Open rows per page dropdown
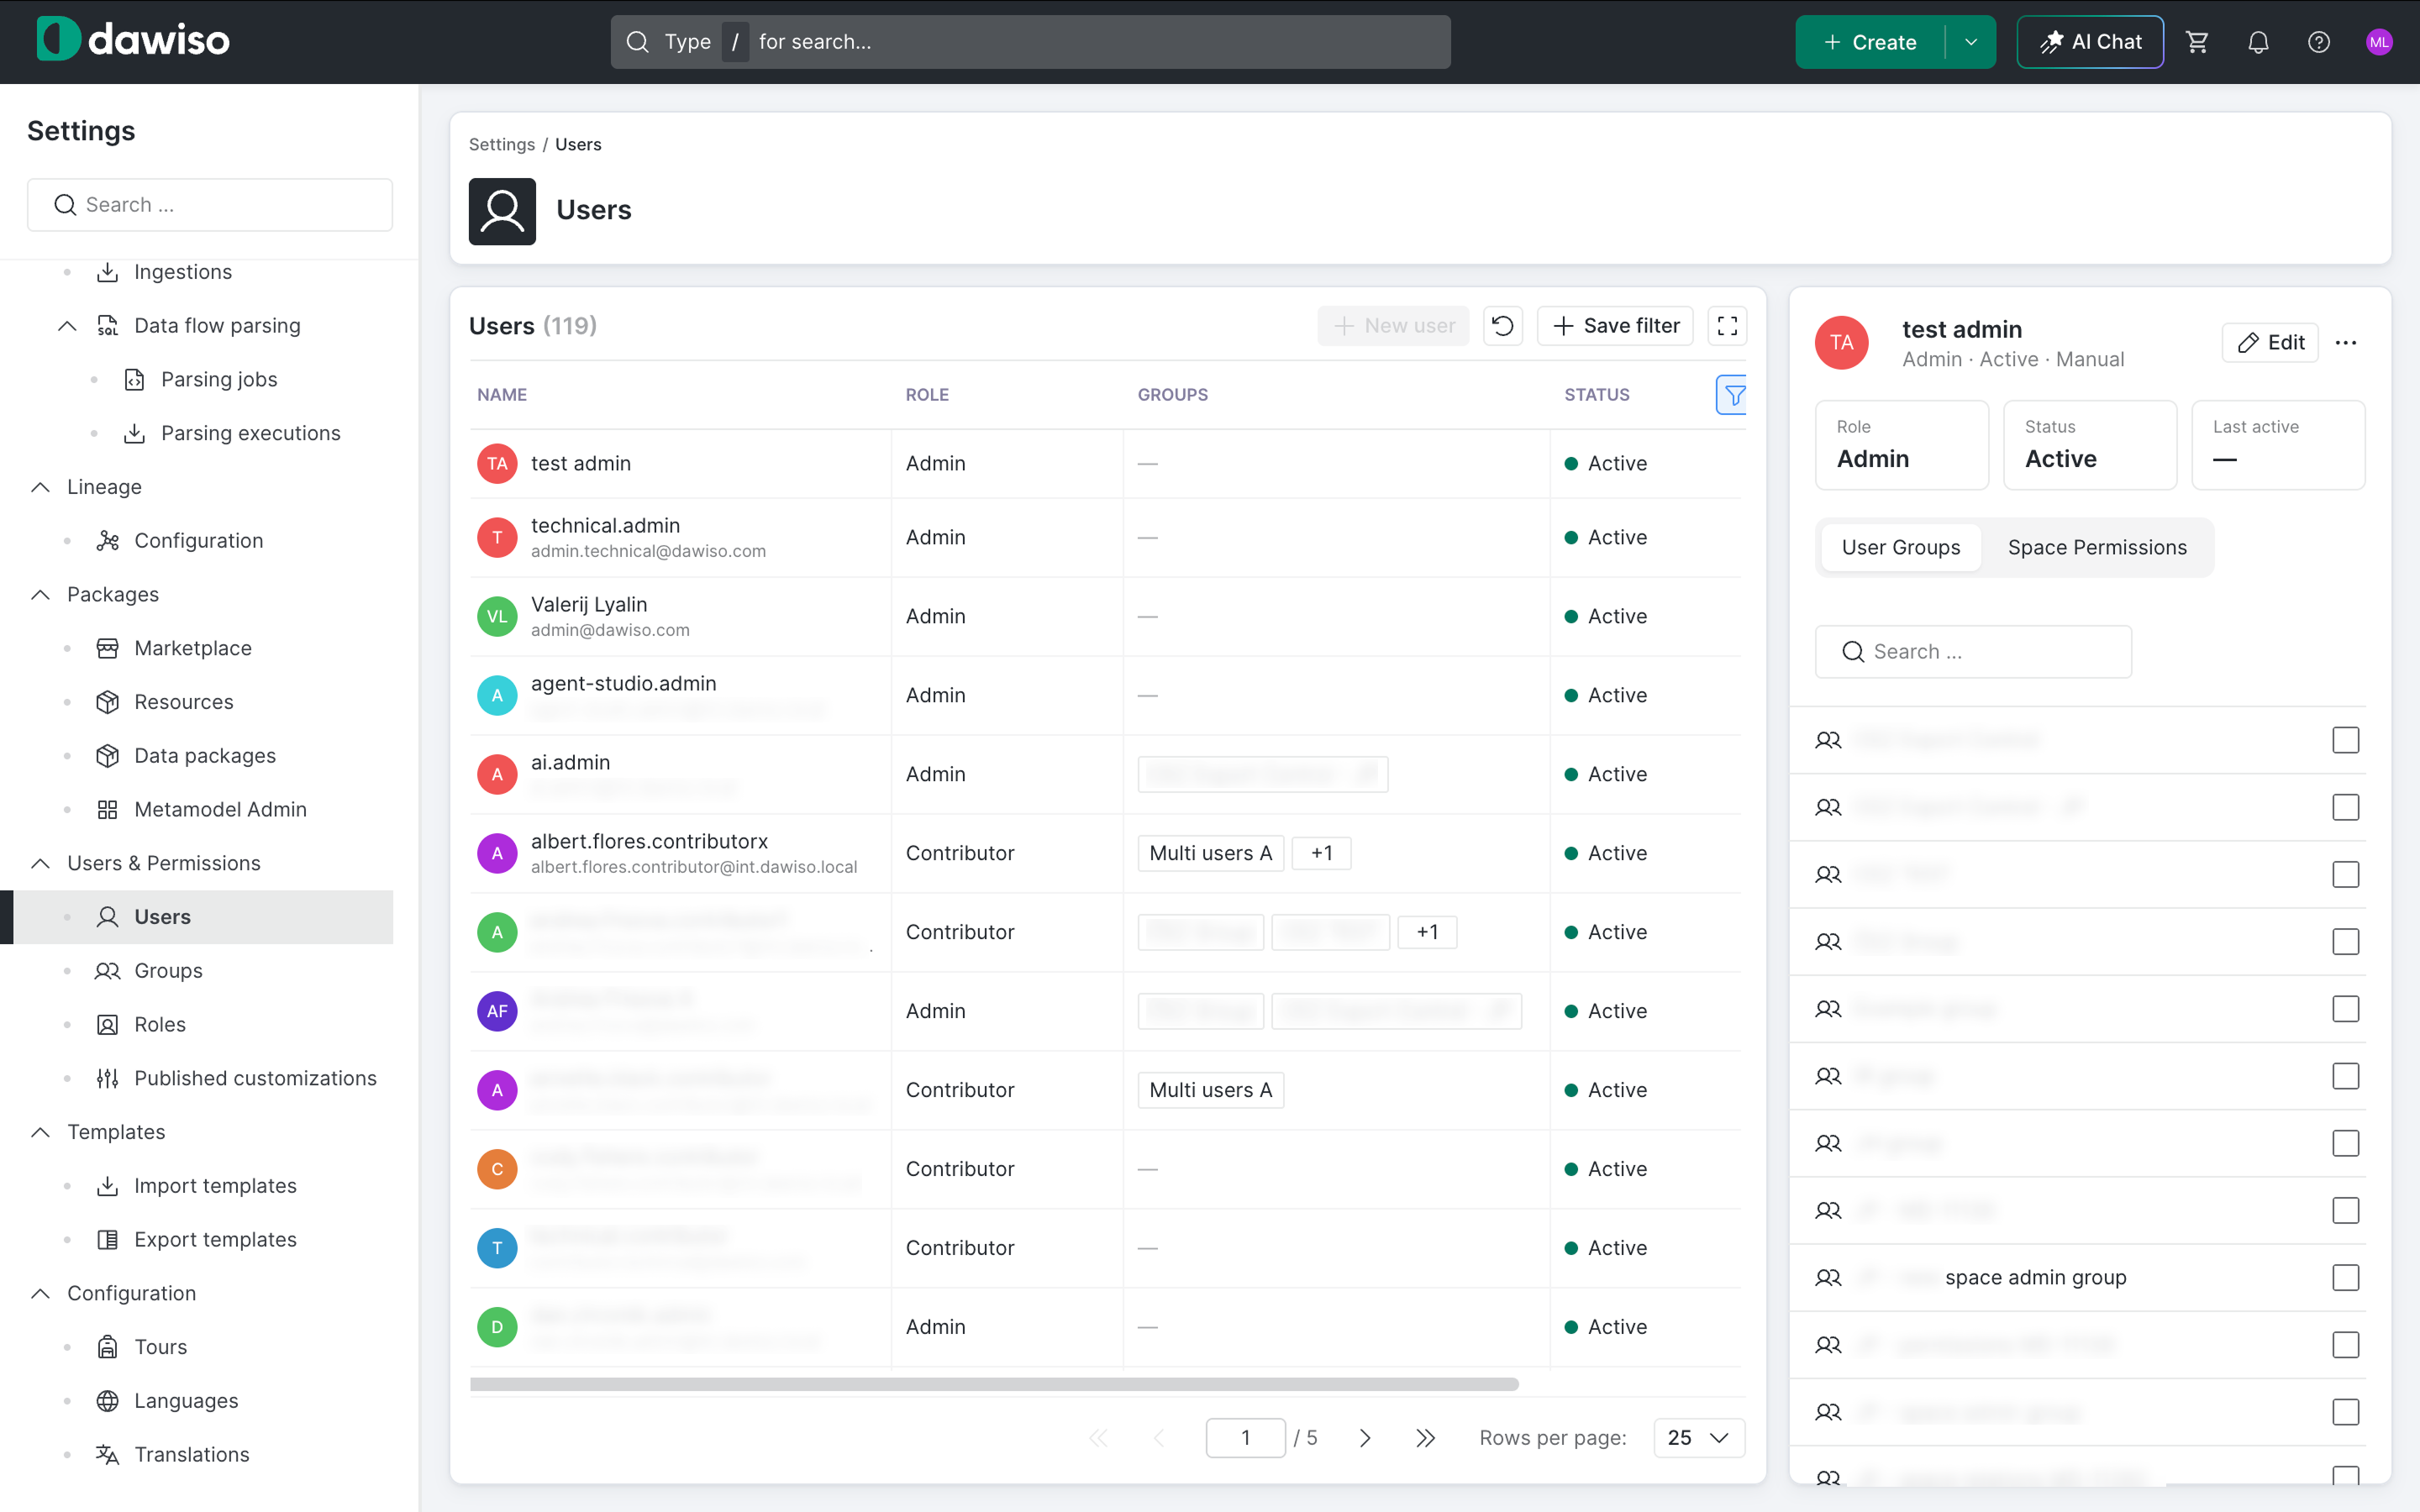Viewport: 2420px width, 1512px height. click(x=1698, y=1438)
